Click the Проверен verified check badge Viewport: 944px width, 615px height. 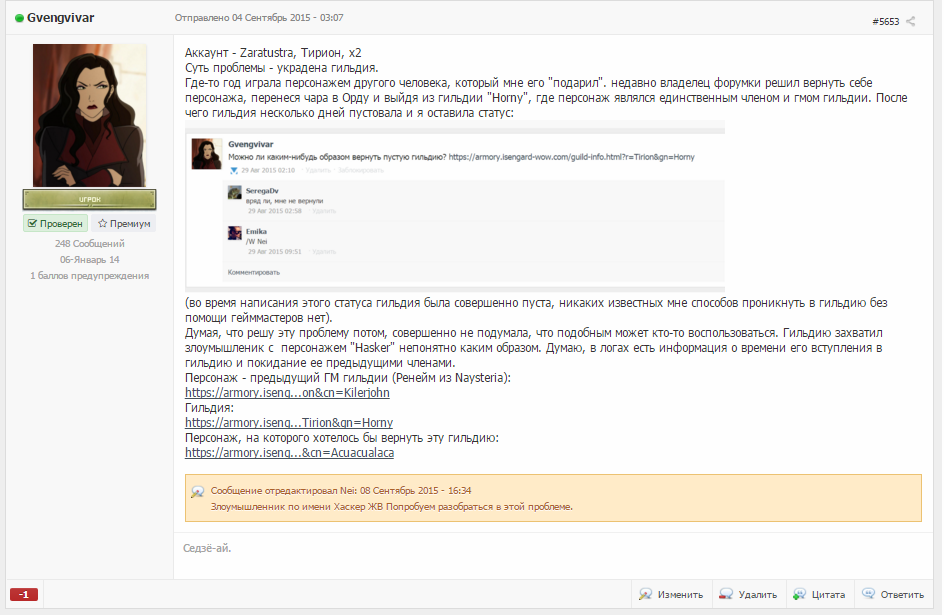tap(55, 223)
